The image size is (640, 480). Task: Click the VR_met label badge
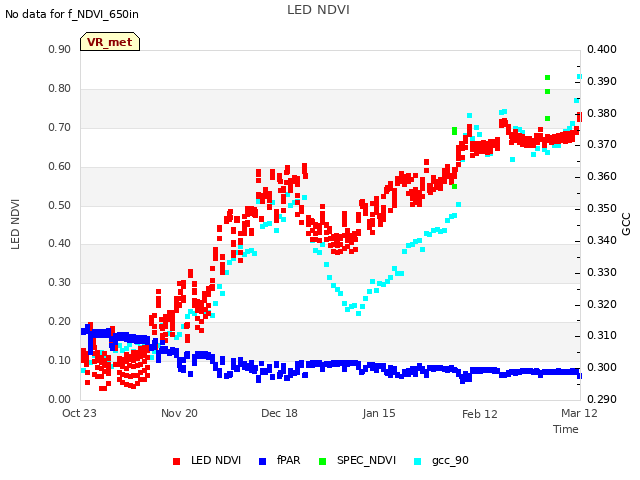(x=110, y=42)
